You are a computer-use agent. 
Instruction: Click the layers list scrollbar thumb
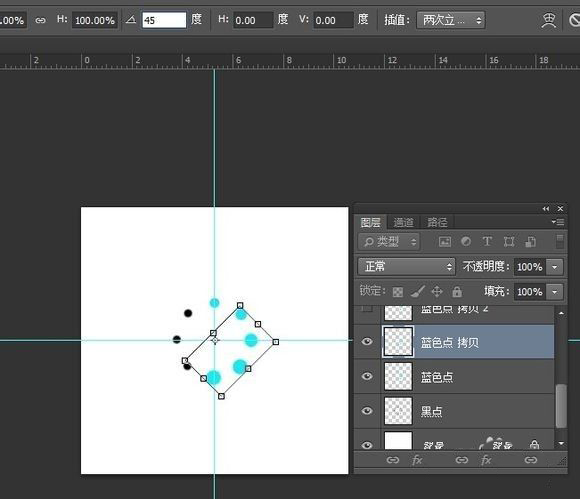(x=561, y=406)
